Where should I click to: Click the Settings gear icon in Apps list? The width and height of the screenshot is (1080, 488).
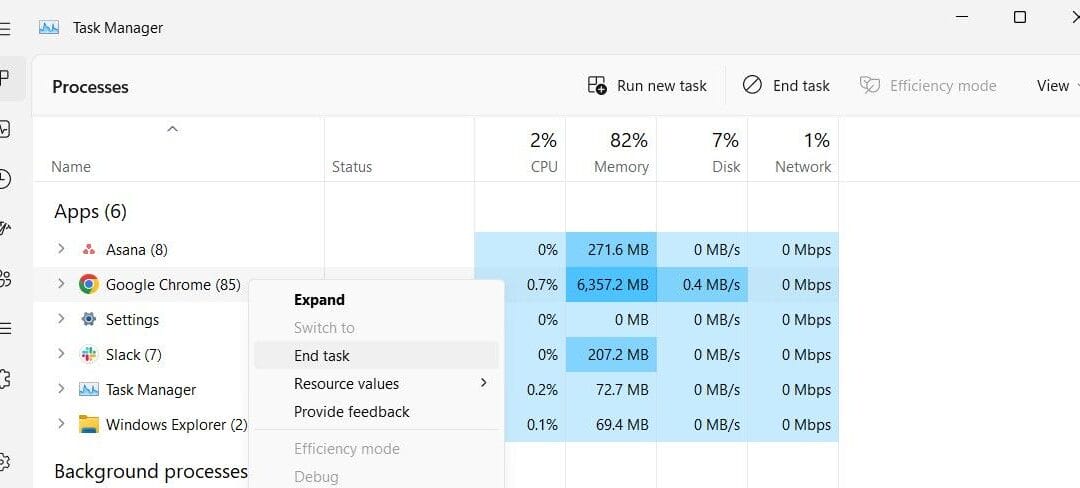pyautogui.click(x=89, y=320)
